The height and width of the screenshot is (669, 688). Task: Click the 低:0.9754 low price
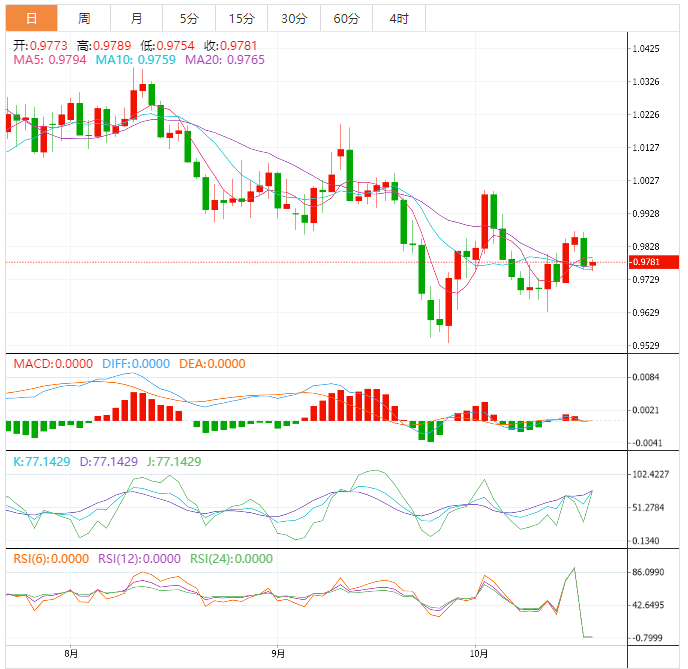click(x=167, y=46)
